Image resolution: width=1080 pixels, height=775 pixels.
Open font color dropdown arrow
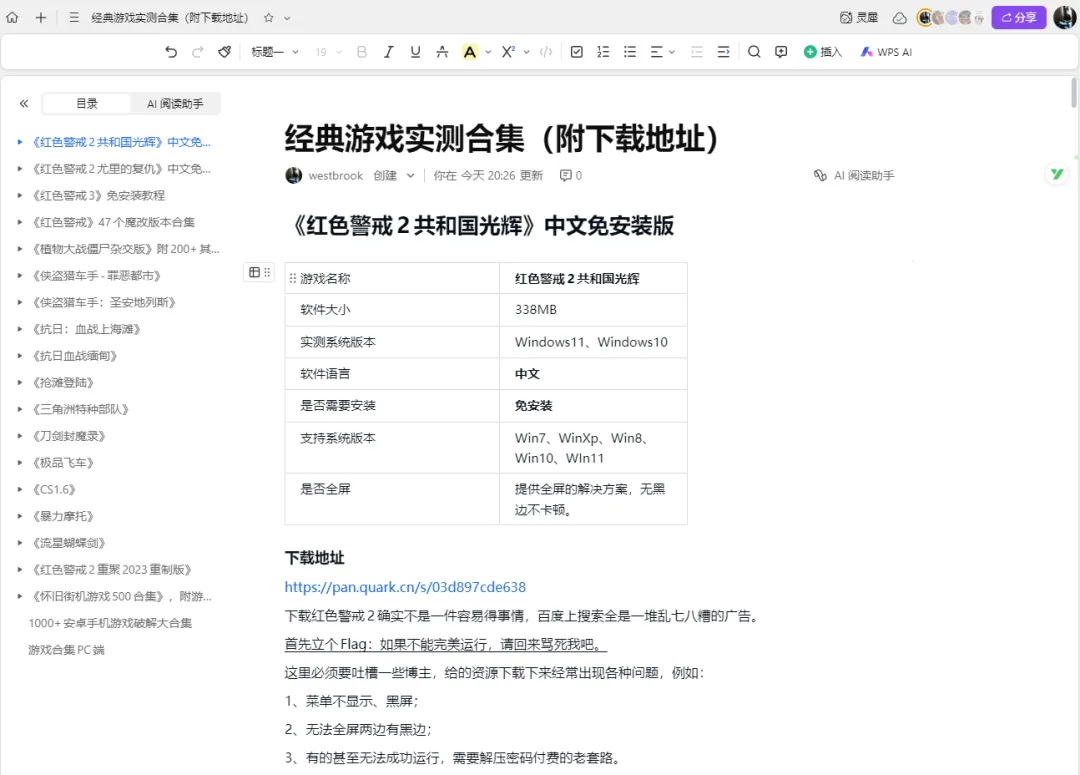[x=488, y=52]
